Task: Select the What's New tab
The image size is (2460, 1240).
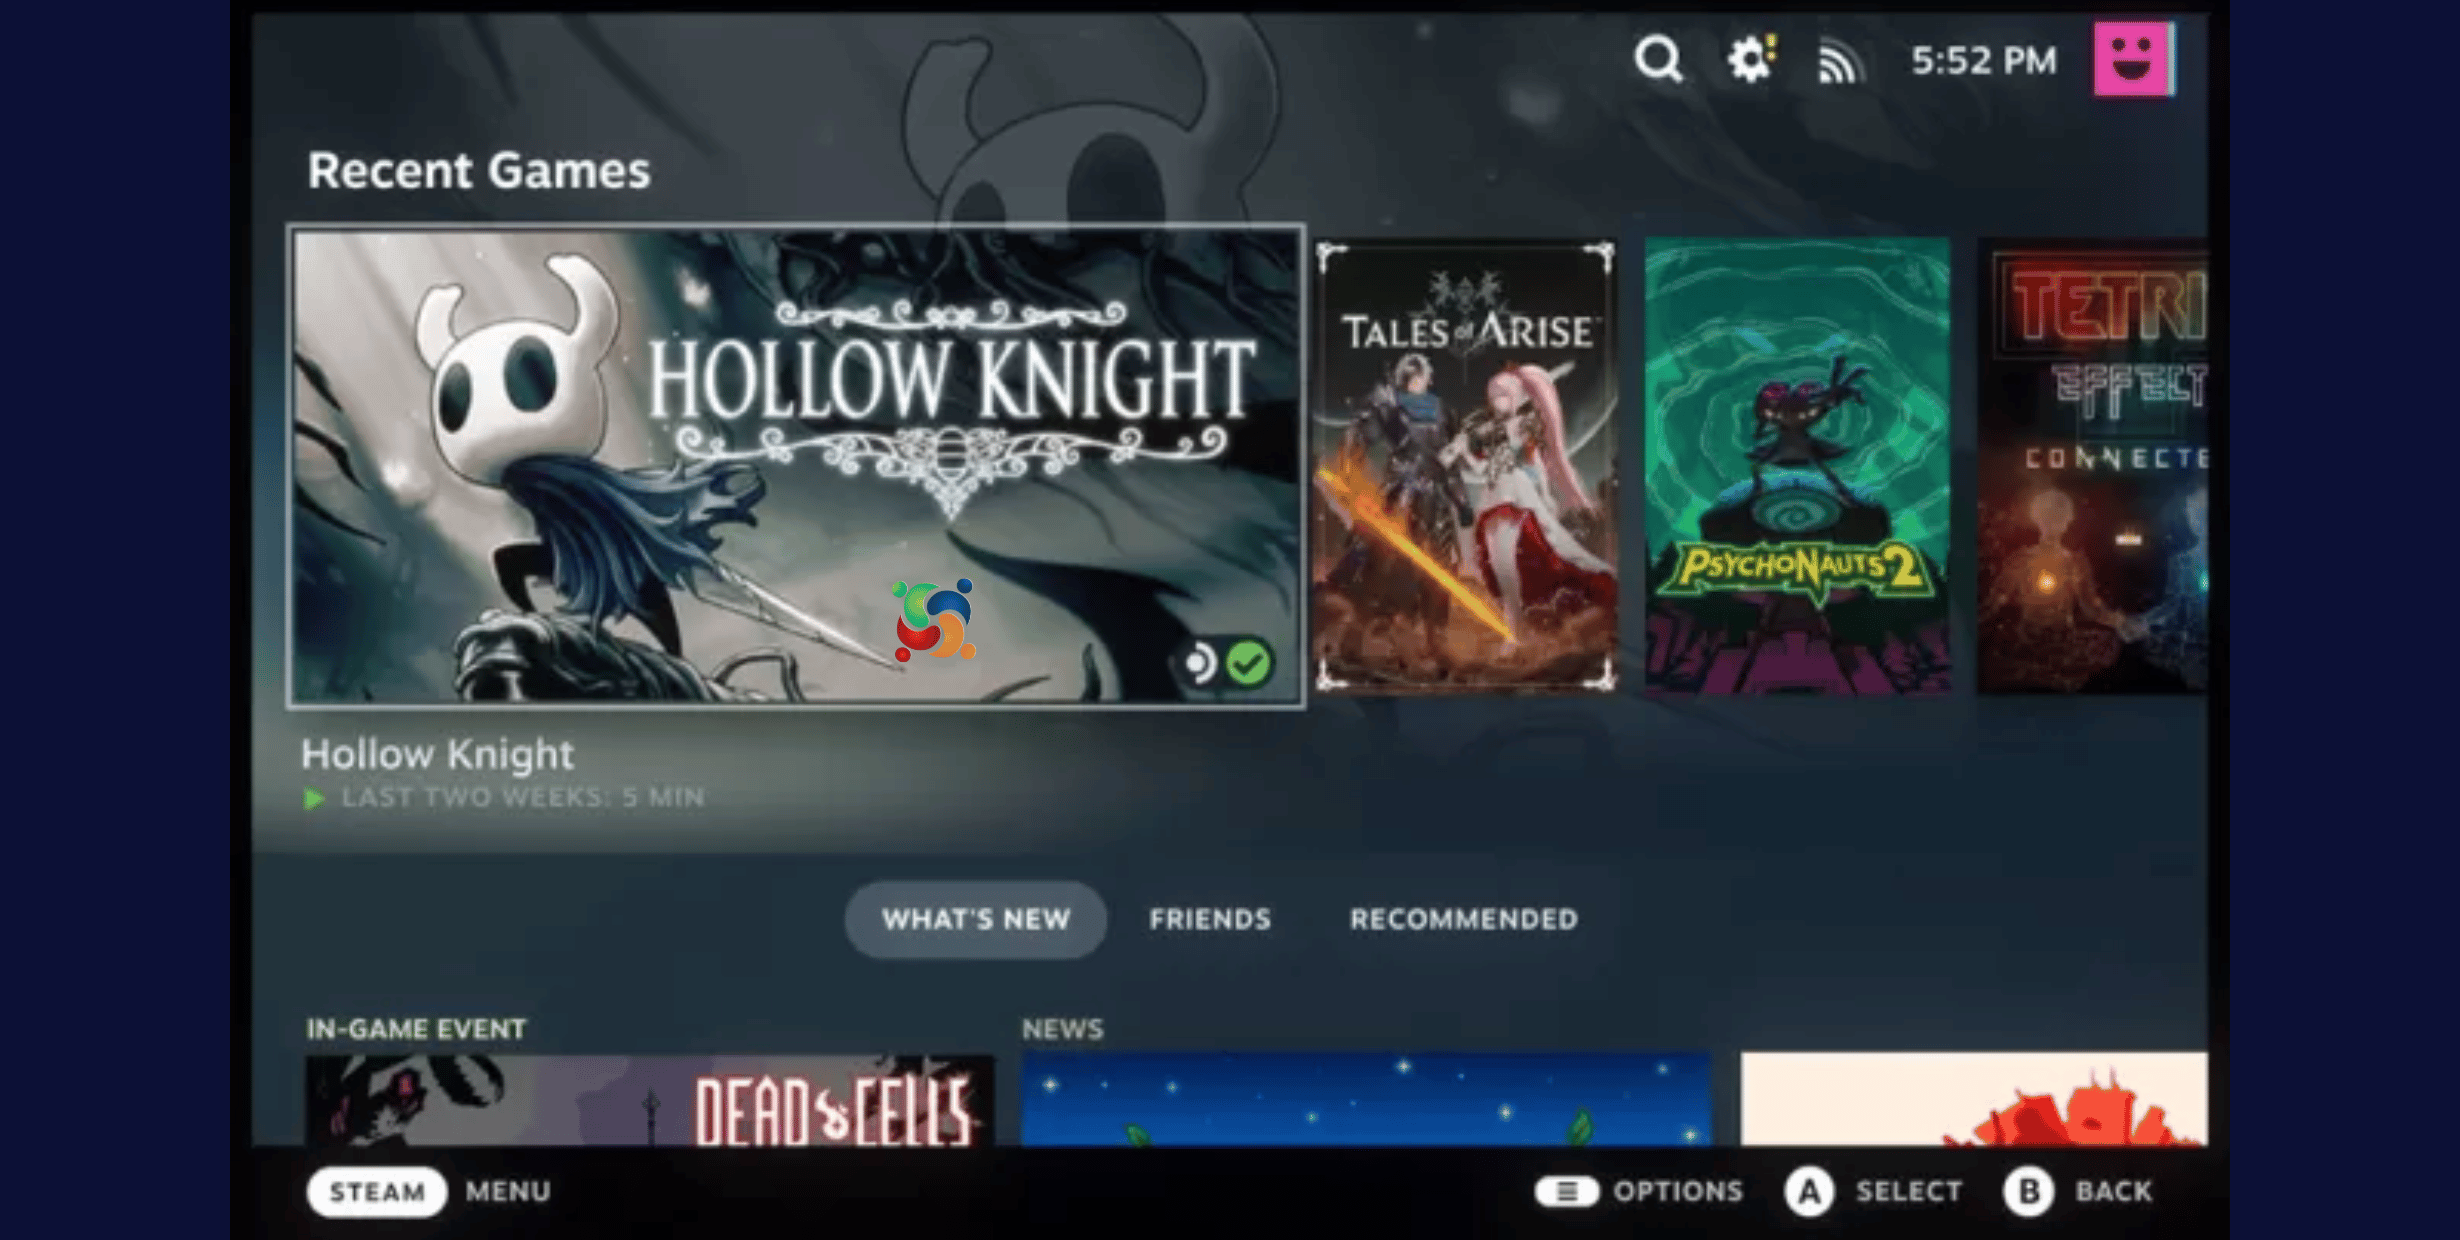Action: point(975,919)
